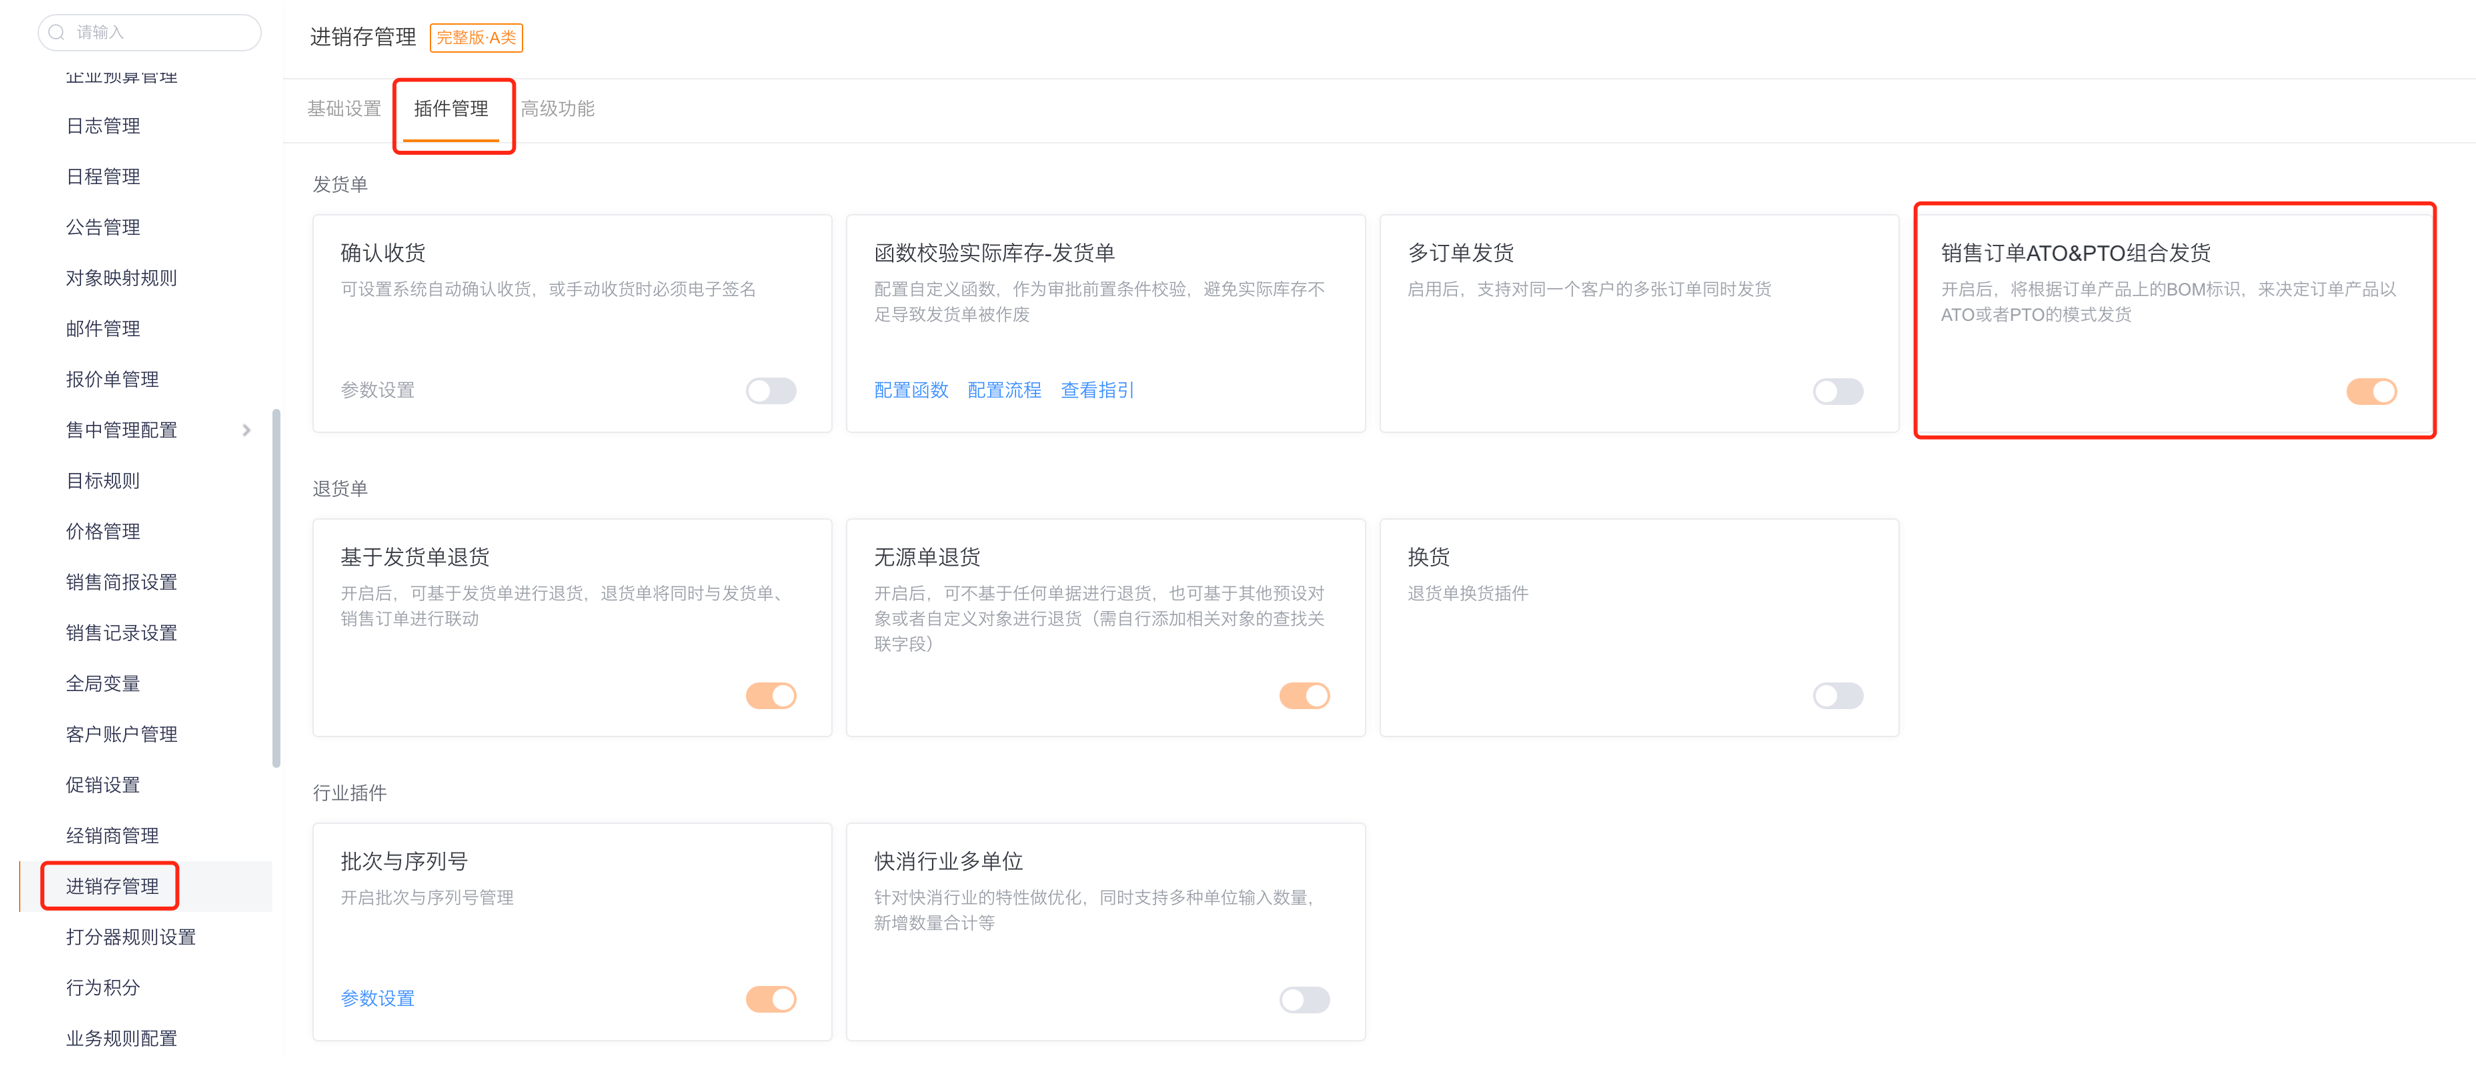This screenshot has height=1083, width=2476.
Task: Open the 高级功能 tab
Action: pyautogui.click(x=558, y=109)
